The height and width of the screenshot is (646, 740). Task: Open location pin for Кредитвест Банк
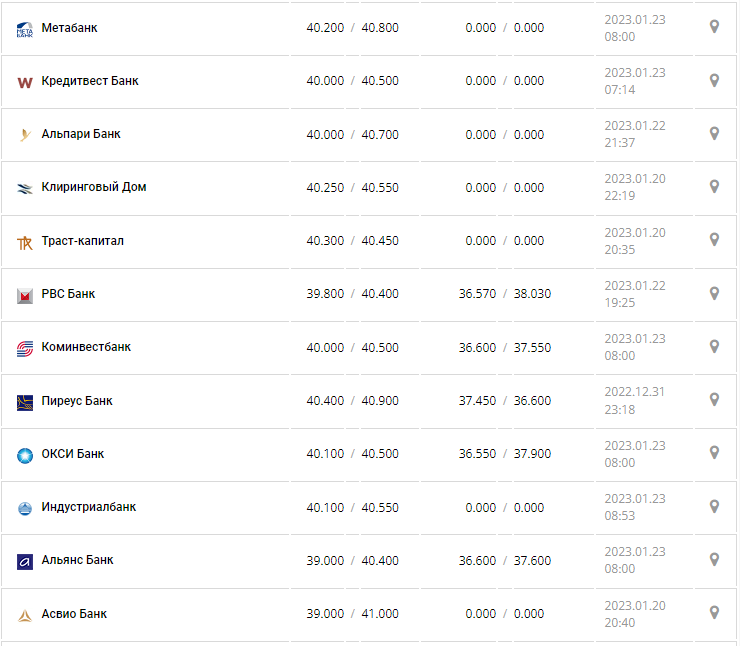click(x=714, y=81)
